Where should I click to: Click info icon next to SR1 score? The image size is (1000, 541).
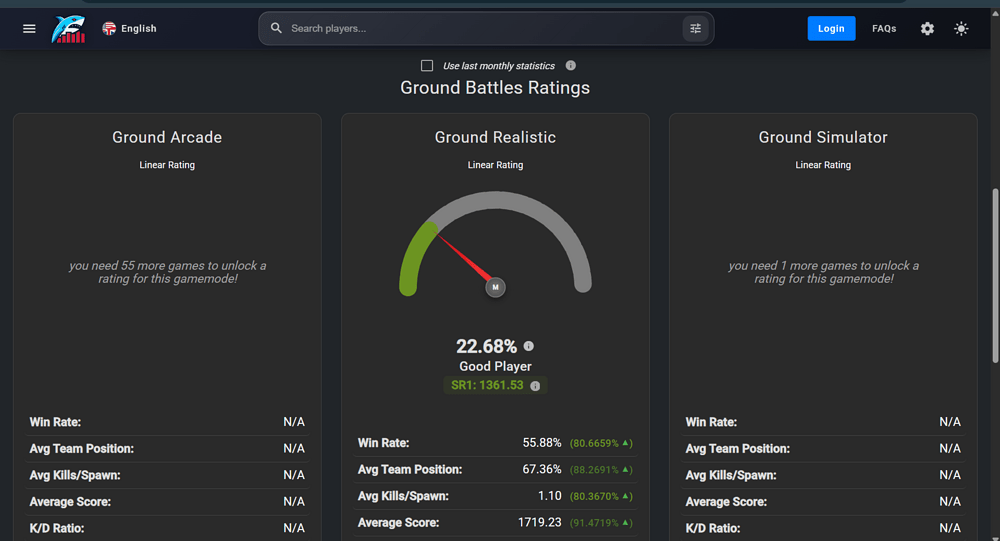[x=535, y=386]
